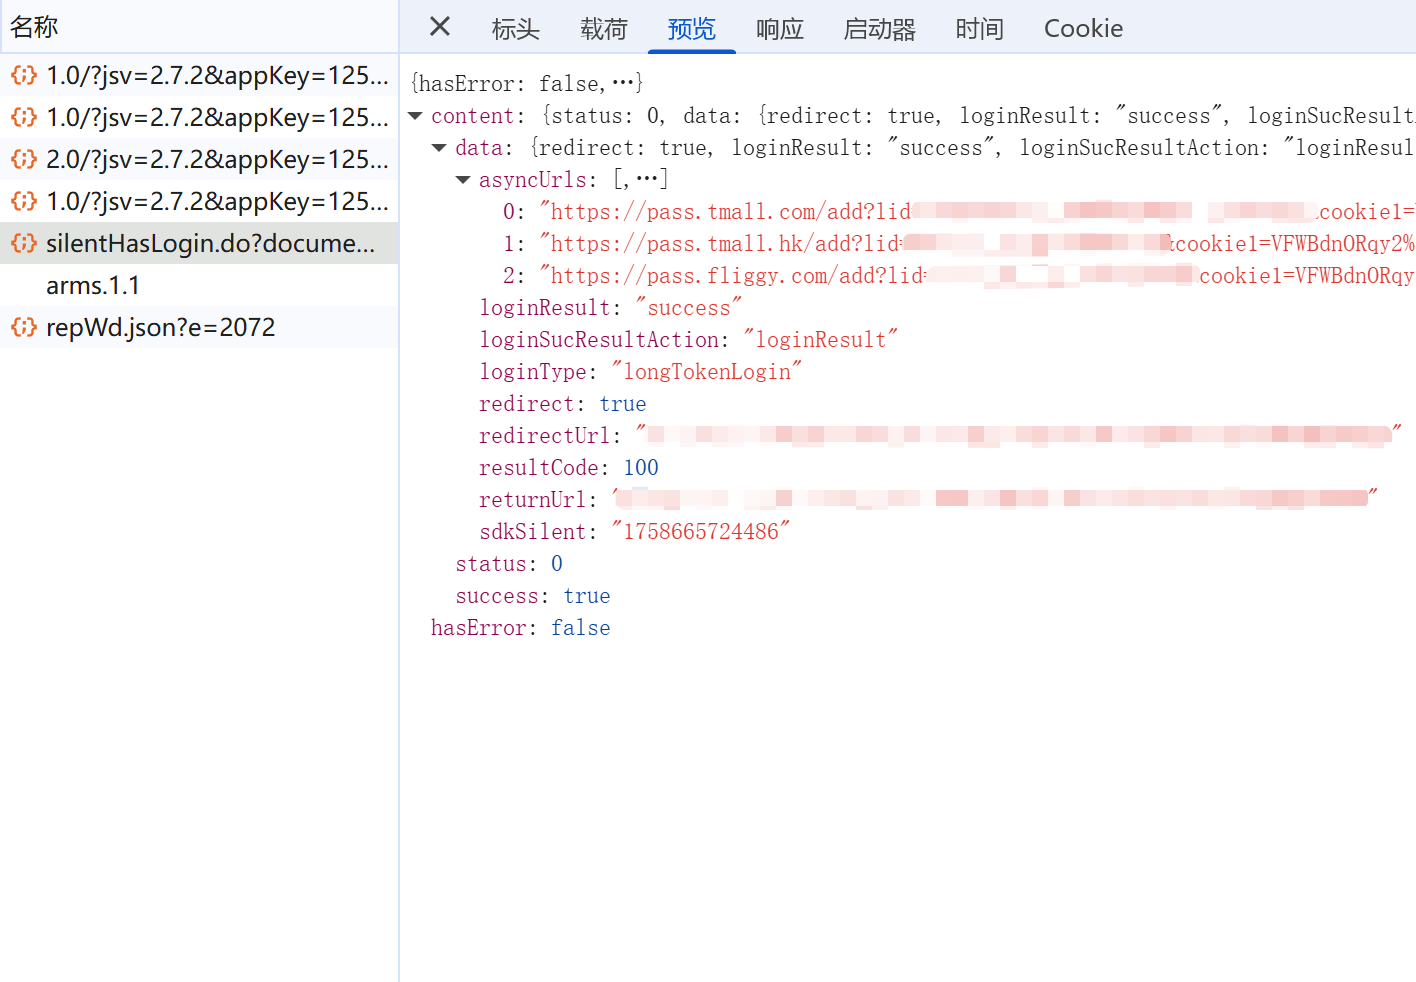The height and width of the screenshot is (982, 1416).
Task: Click the JSON icon of 2.0/?jsv request
Action: coord(24,159)
